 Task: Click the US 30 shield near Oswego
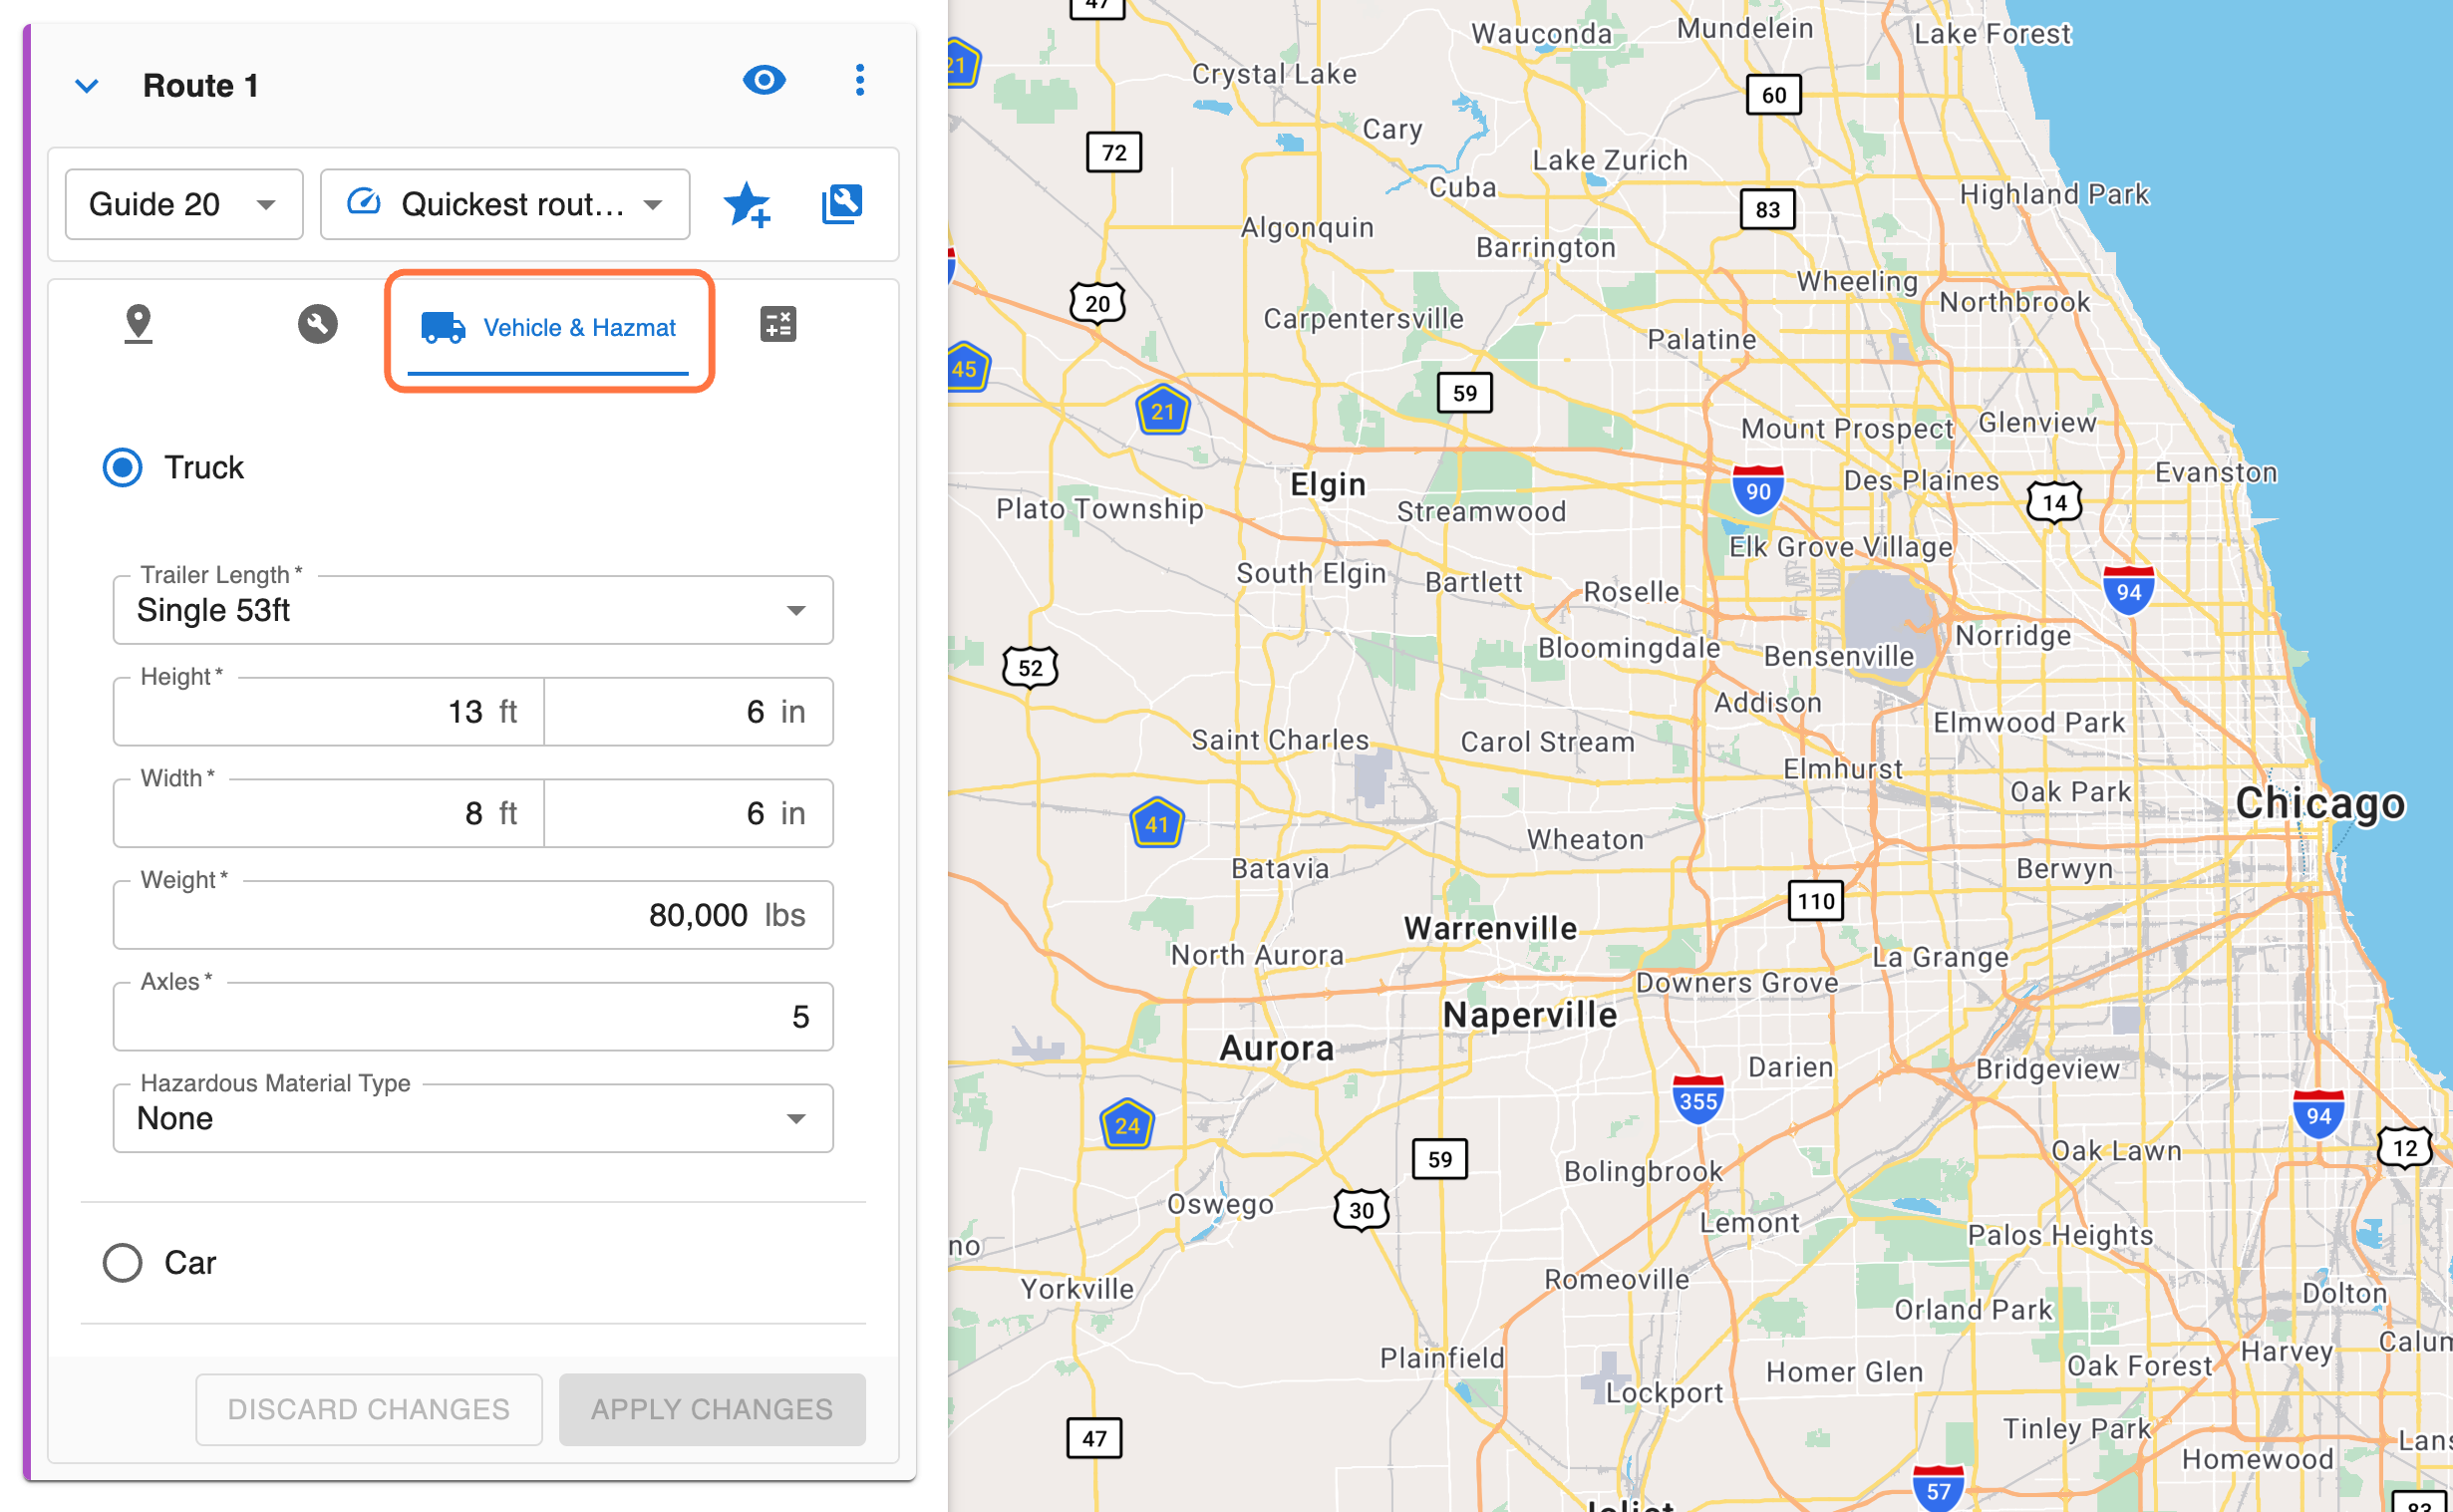1361,1210
